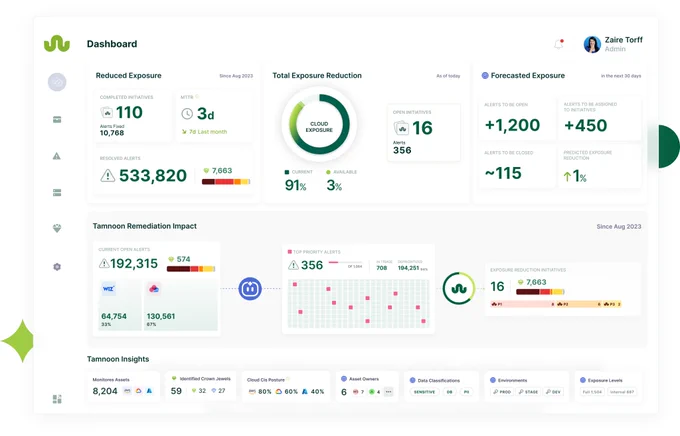Viewport: 680px width, 436px height.
Task: Click the Cloud Exposure donut chart
Action: pyautogui.click(x=319, y=125)
